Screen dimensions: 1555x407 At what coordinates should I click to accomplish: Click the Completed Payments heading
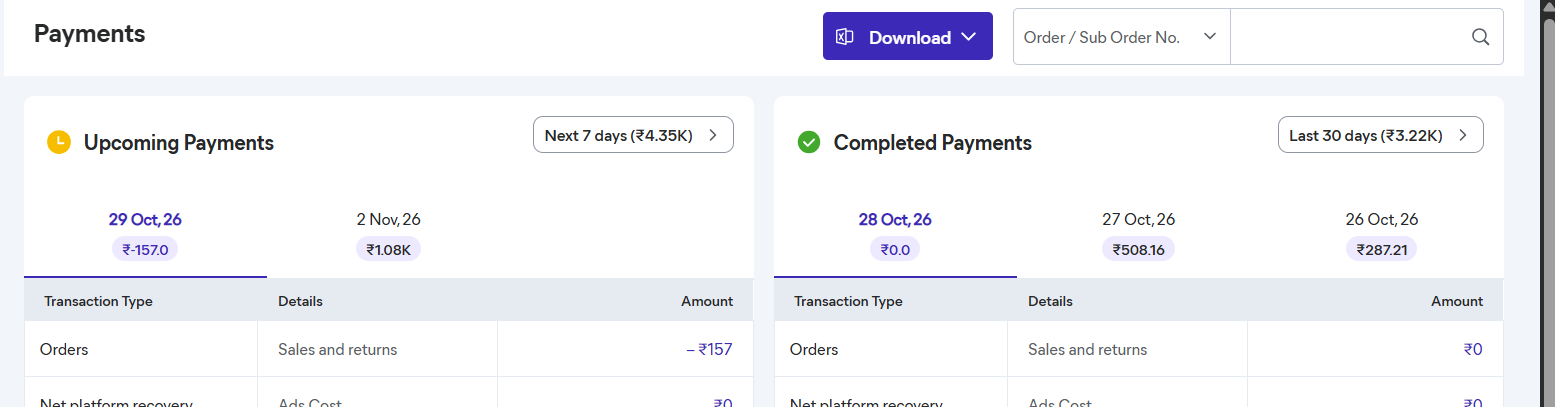933,143
